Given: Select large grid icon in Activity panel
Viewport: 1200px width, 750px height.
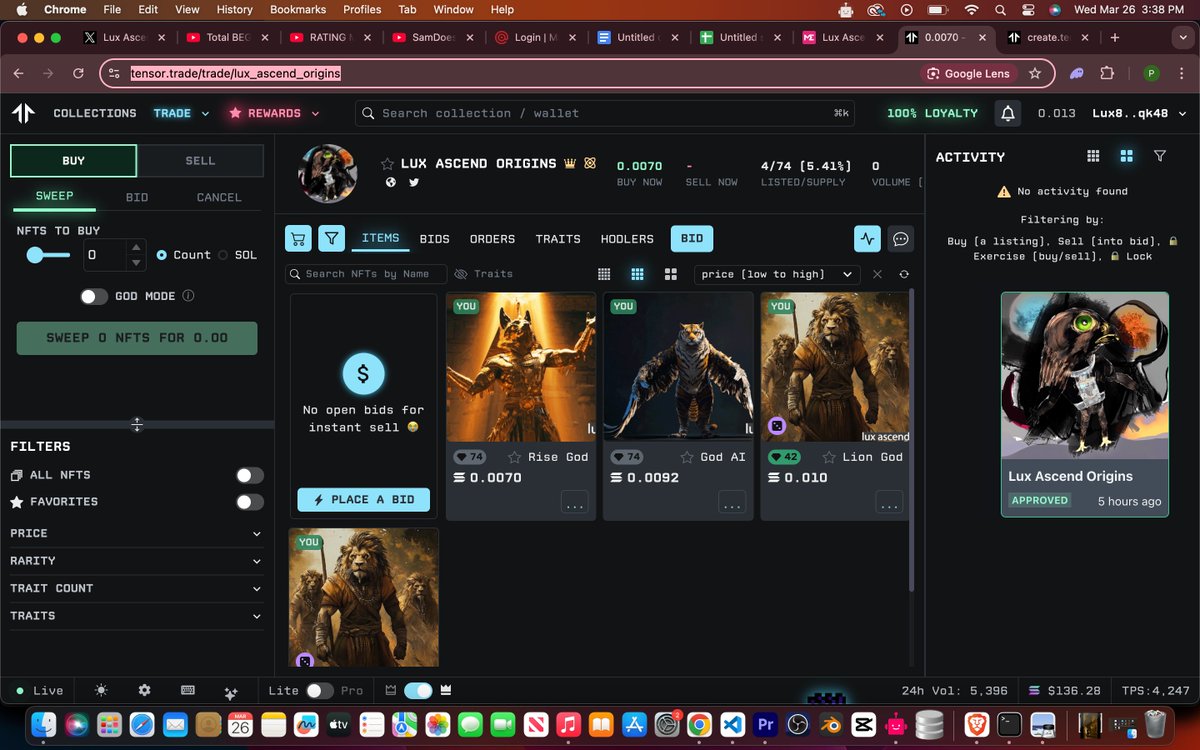Looking at the screenshot, I should tap(1126, 156).
